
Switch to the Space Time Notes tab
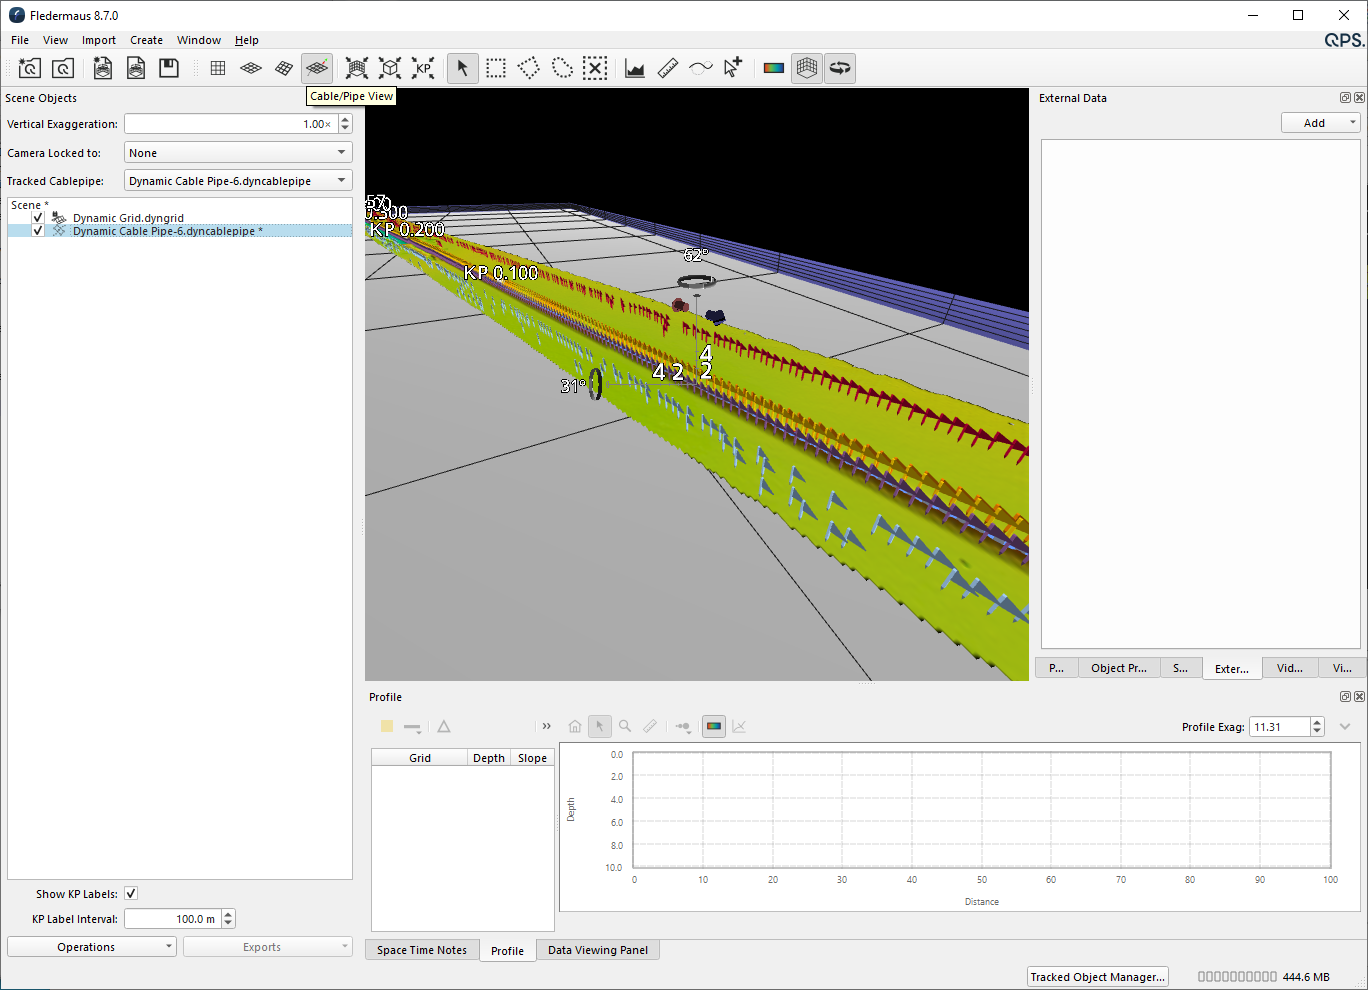click(422, 950)
